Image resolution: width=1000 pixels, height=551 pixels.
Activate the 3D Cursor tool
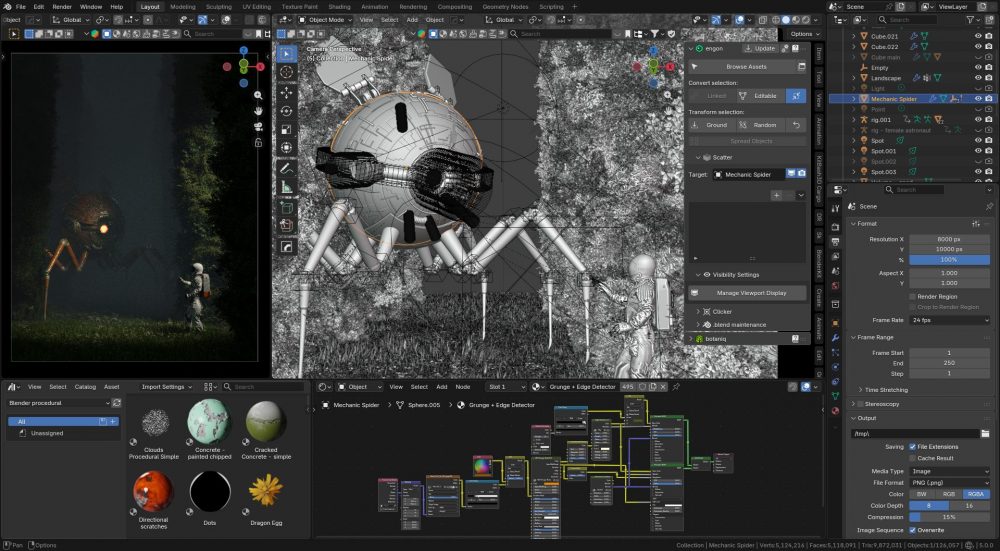(x=287, y=72)
